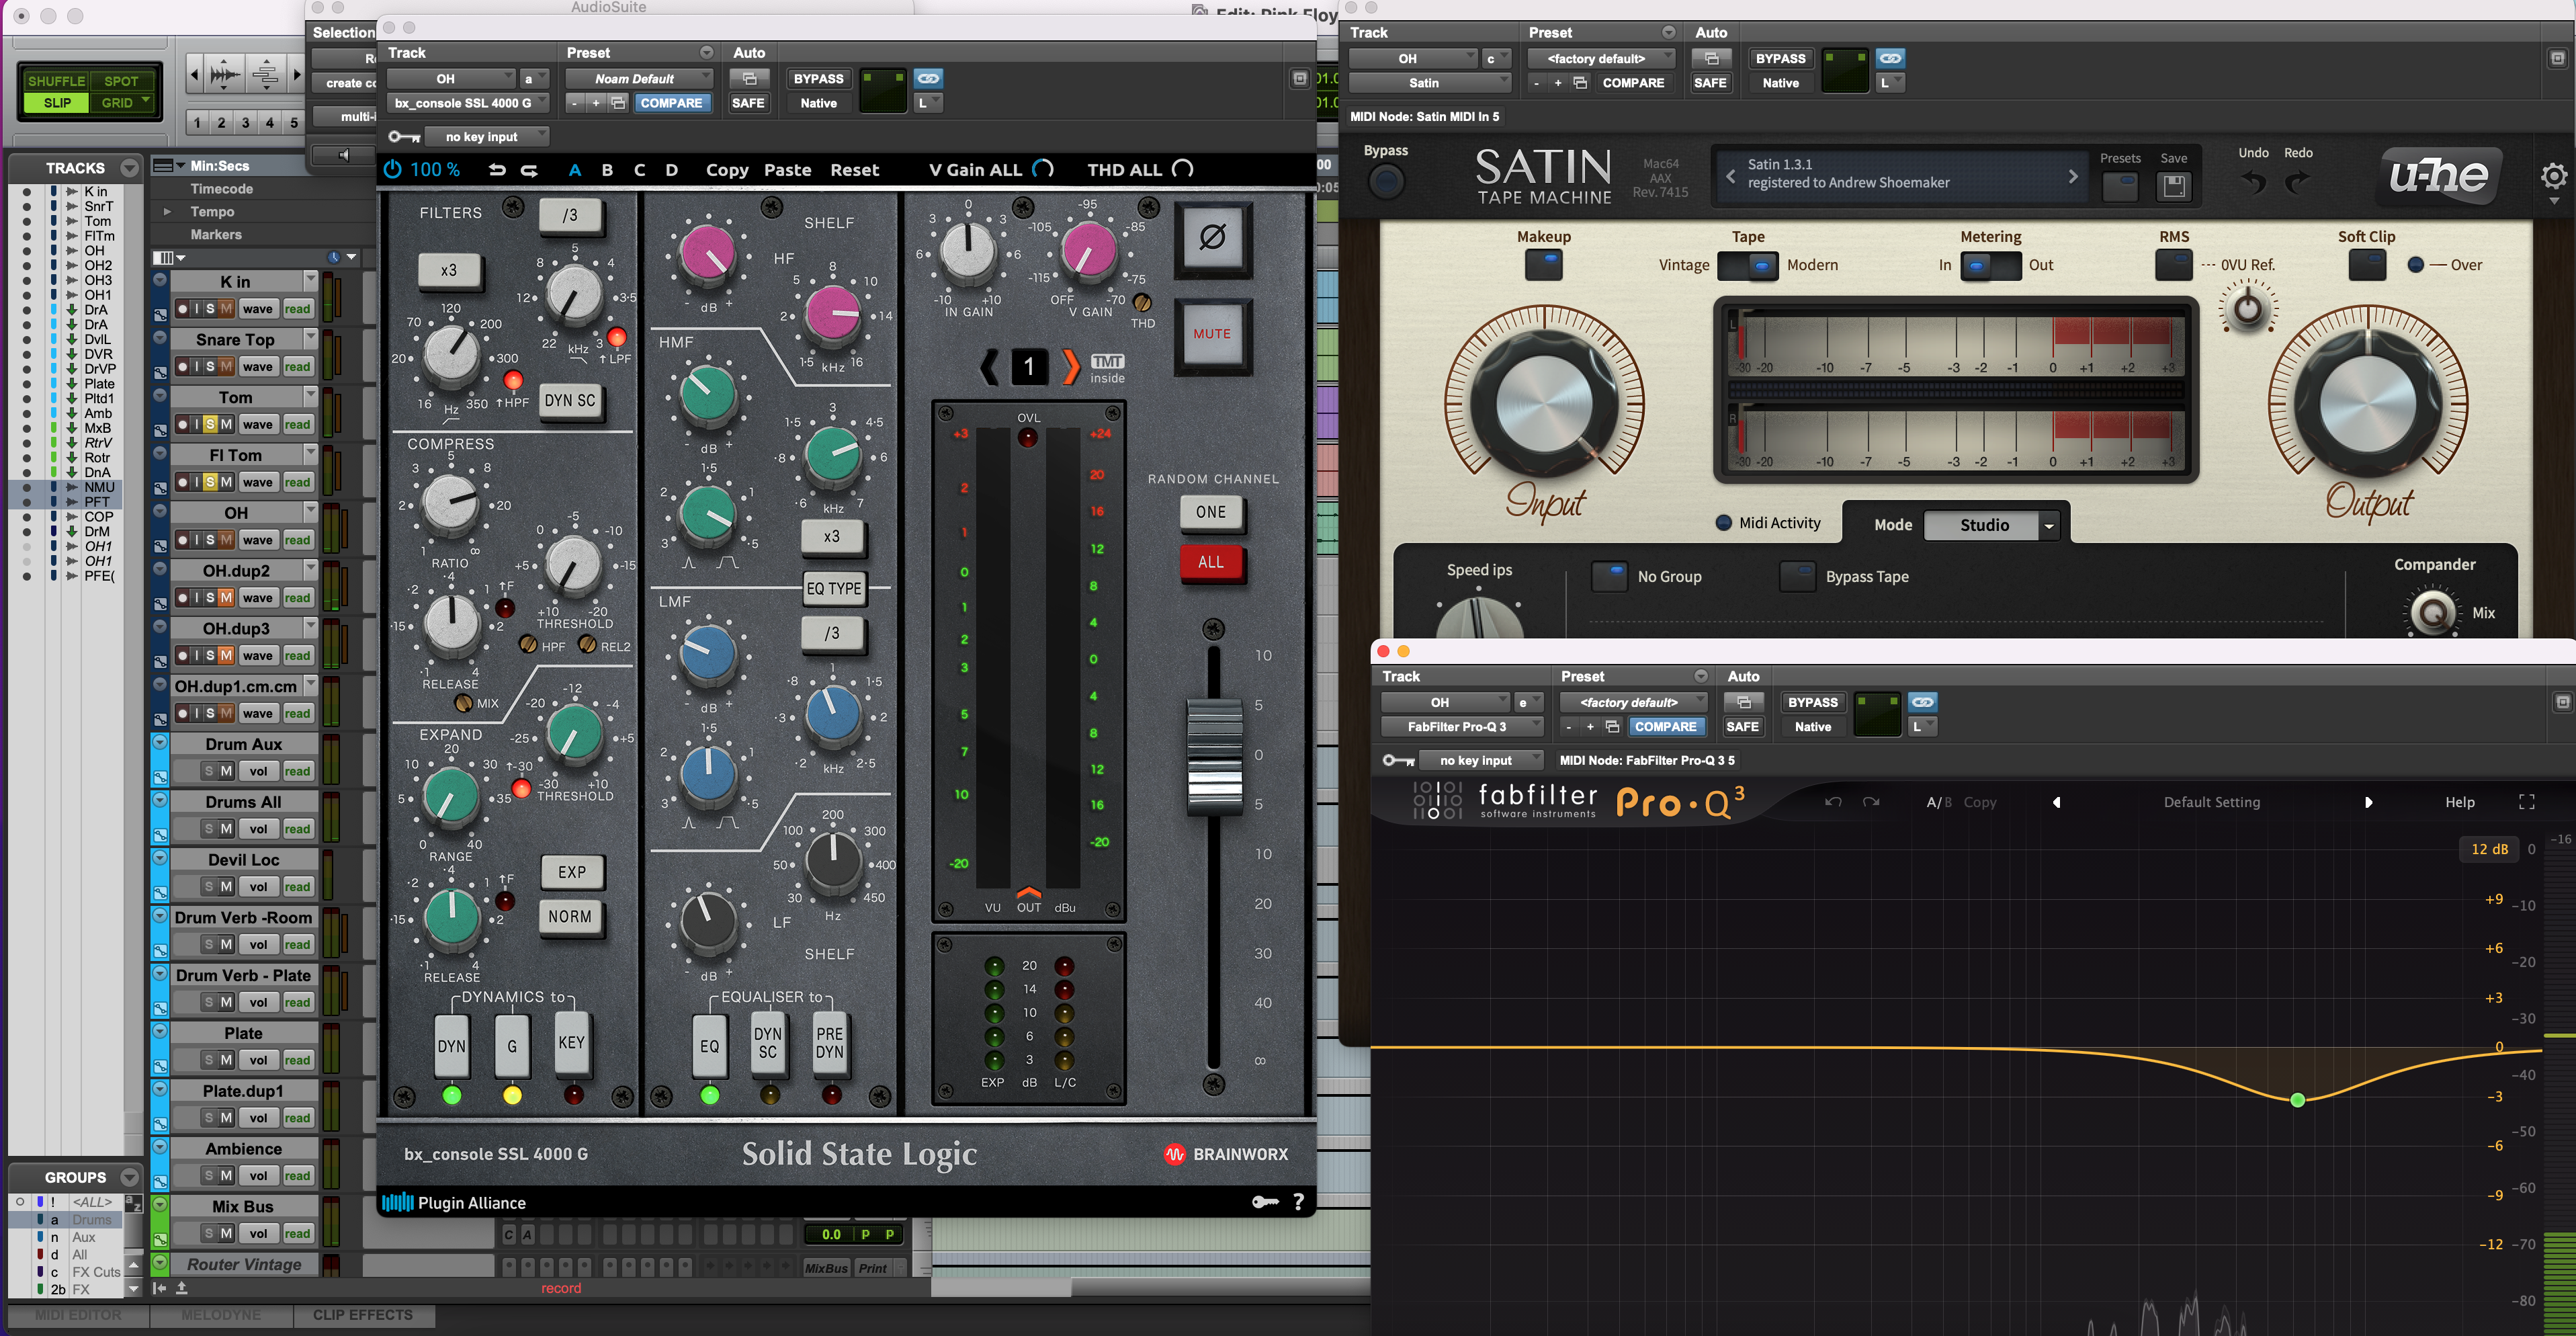Open the bx_console help question mark
This screenshot has height=1336, width=2576.
tap(1298, 1202)
